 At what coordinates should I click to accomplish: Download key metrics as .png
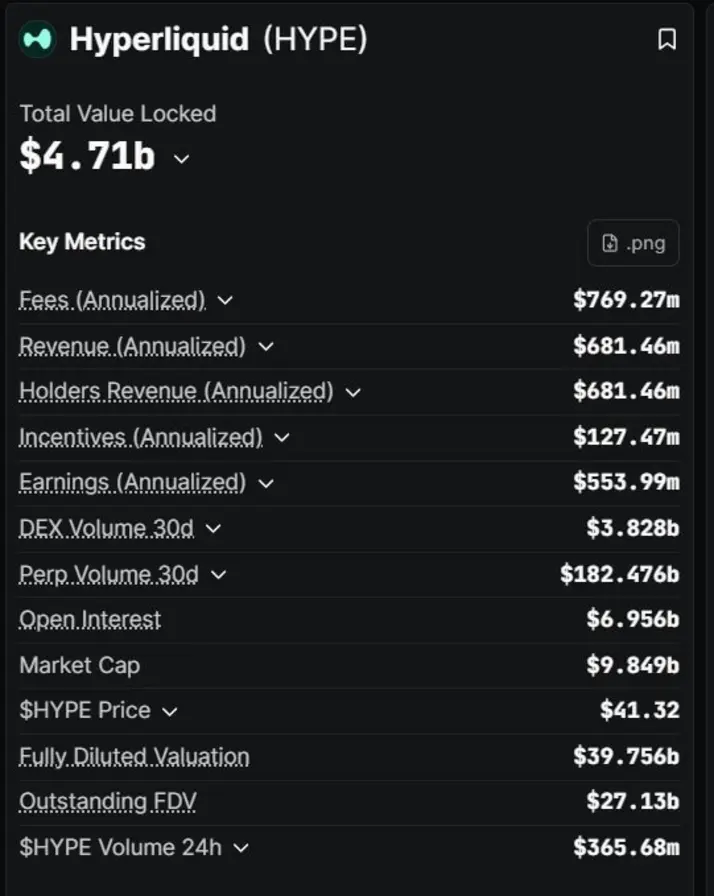[x=633, y=243]
